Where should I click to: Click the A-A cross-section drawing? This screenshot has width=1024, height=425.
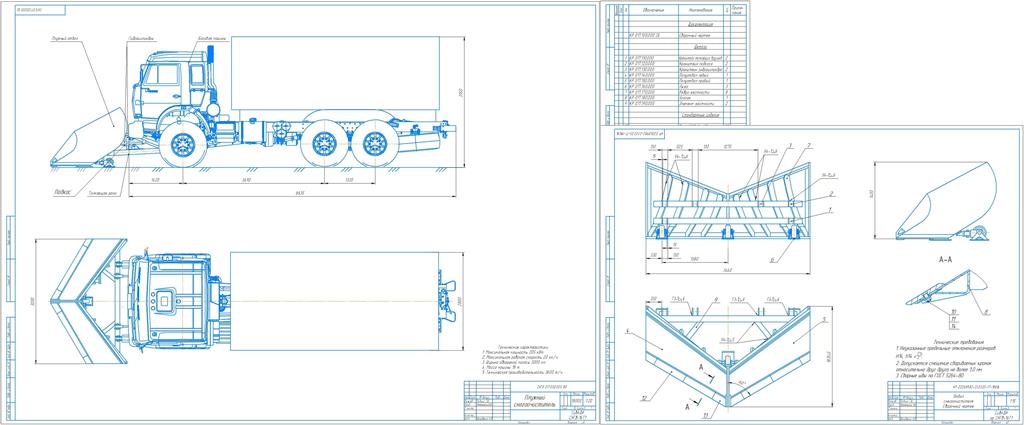tap(946, 288)
